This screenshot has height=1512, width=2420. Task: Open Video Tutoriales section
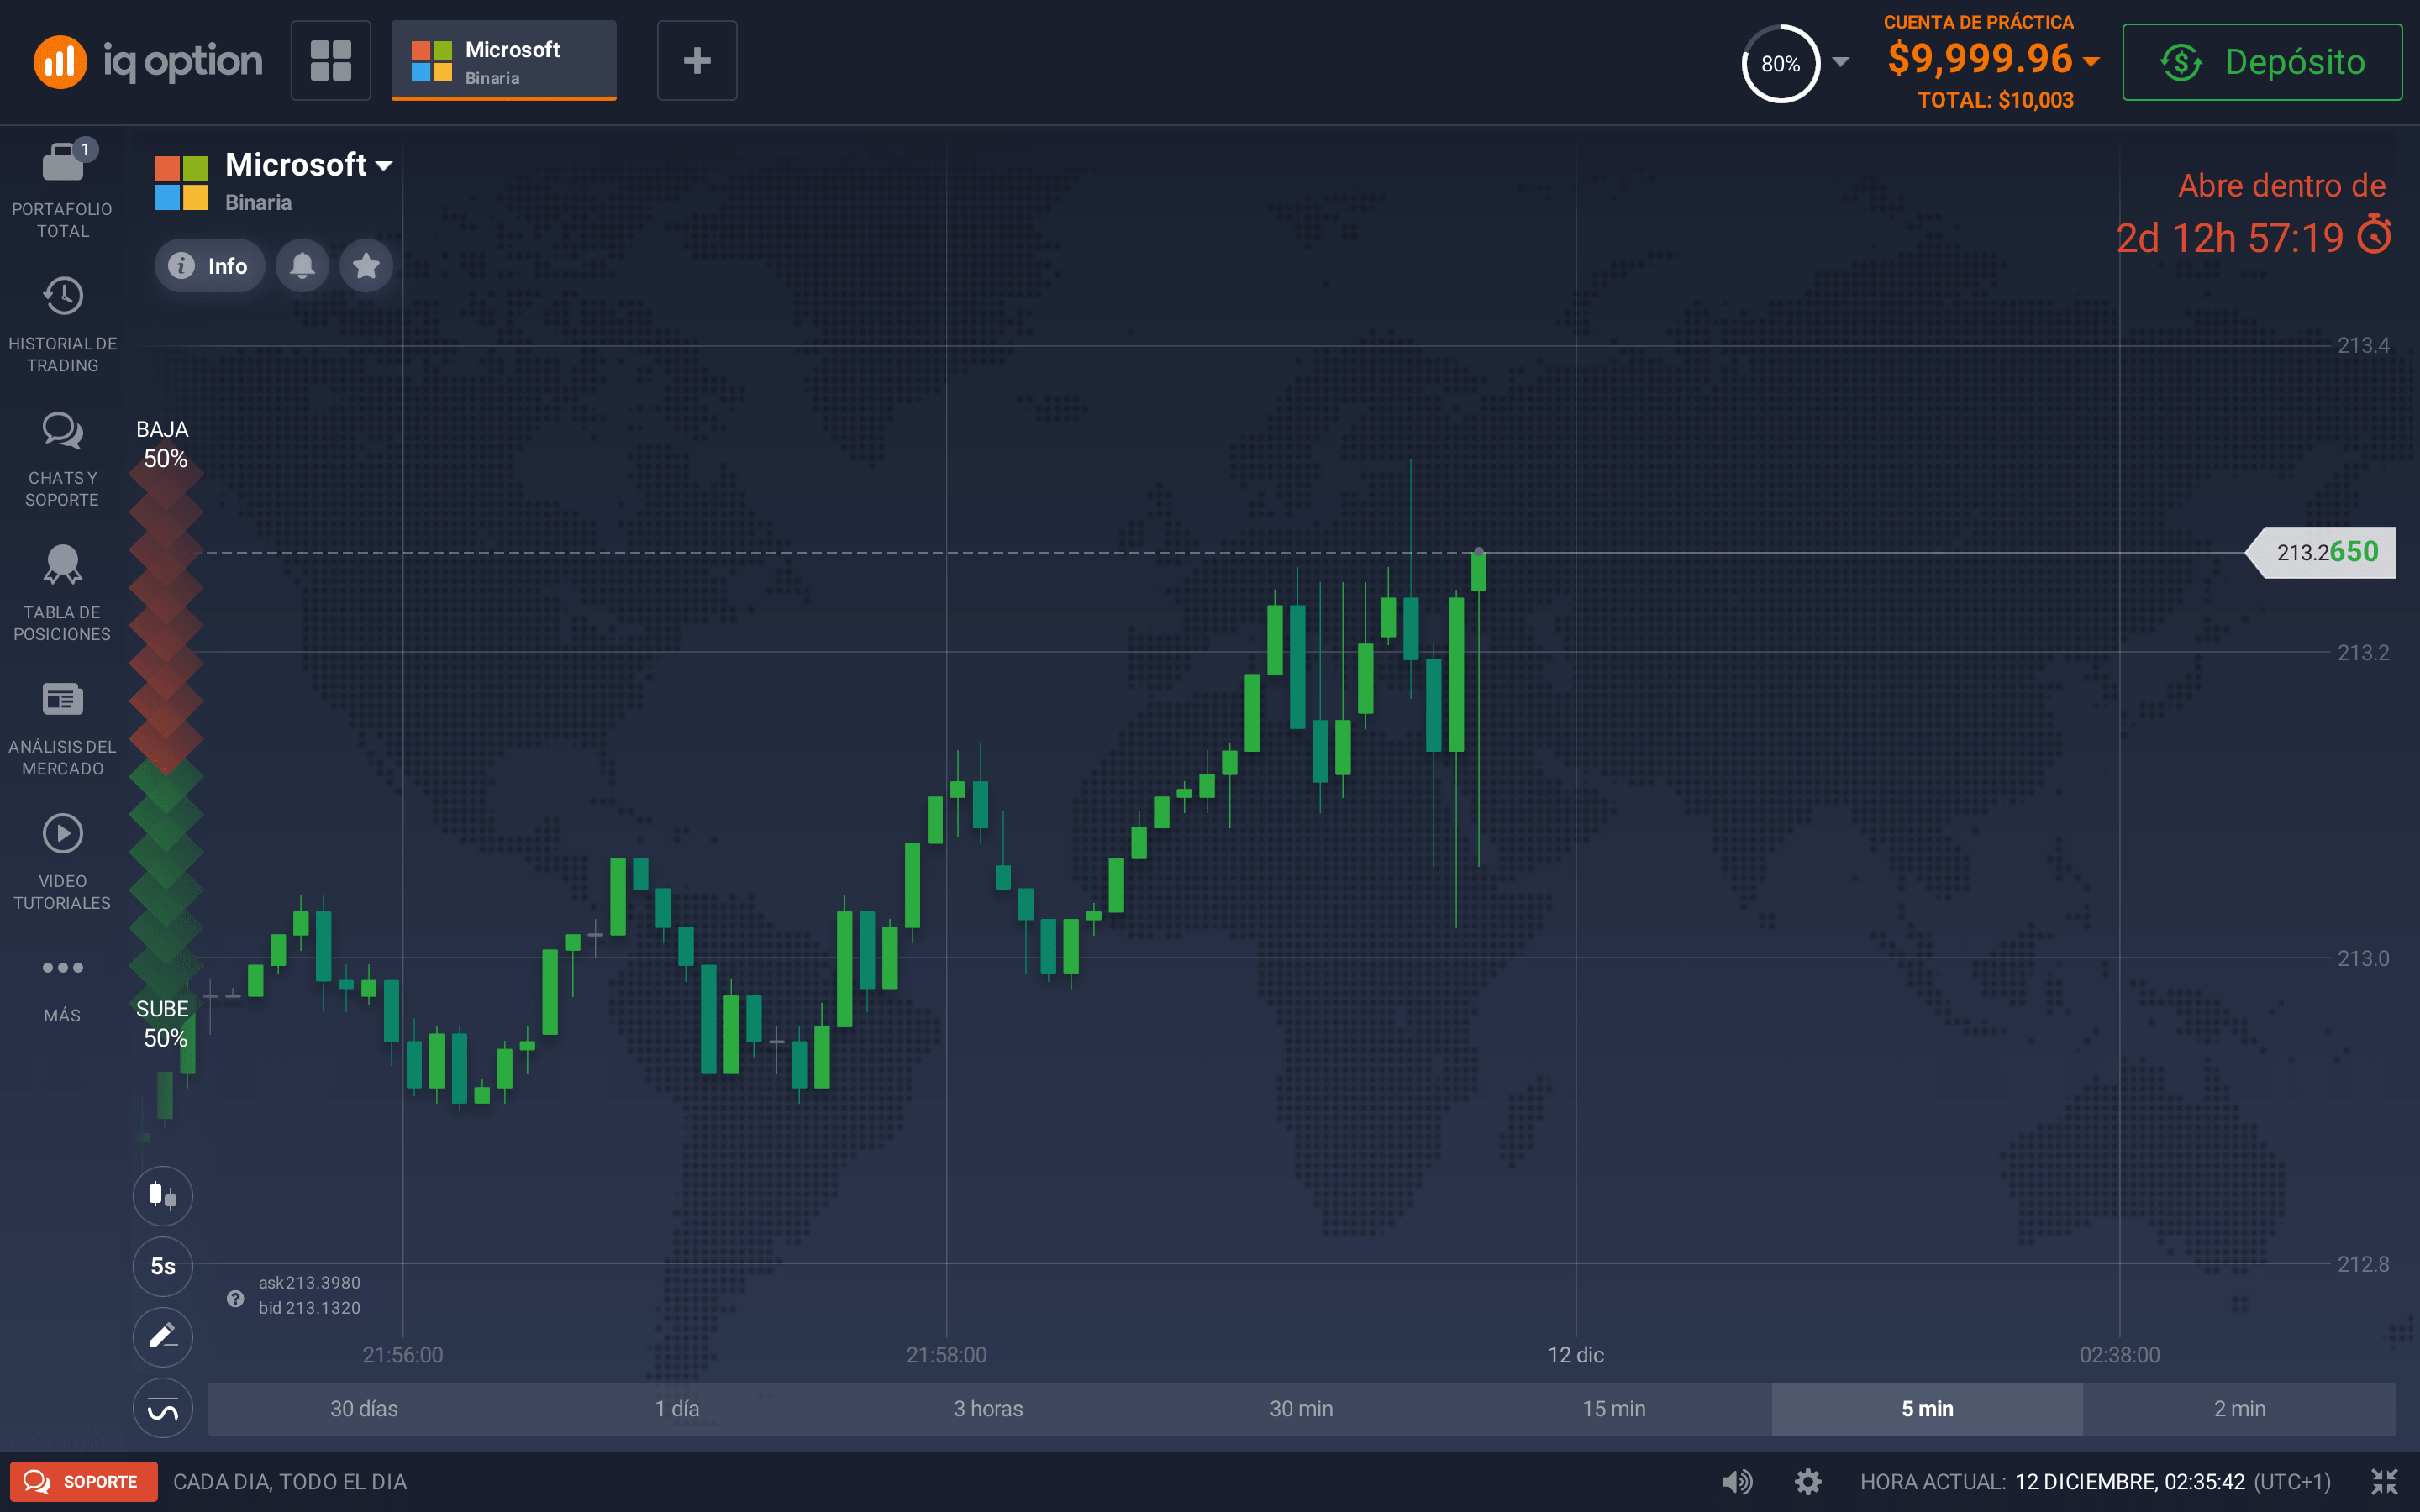62,863
